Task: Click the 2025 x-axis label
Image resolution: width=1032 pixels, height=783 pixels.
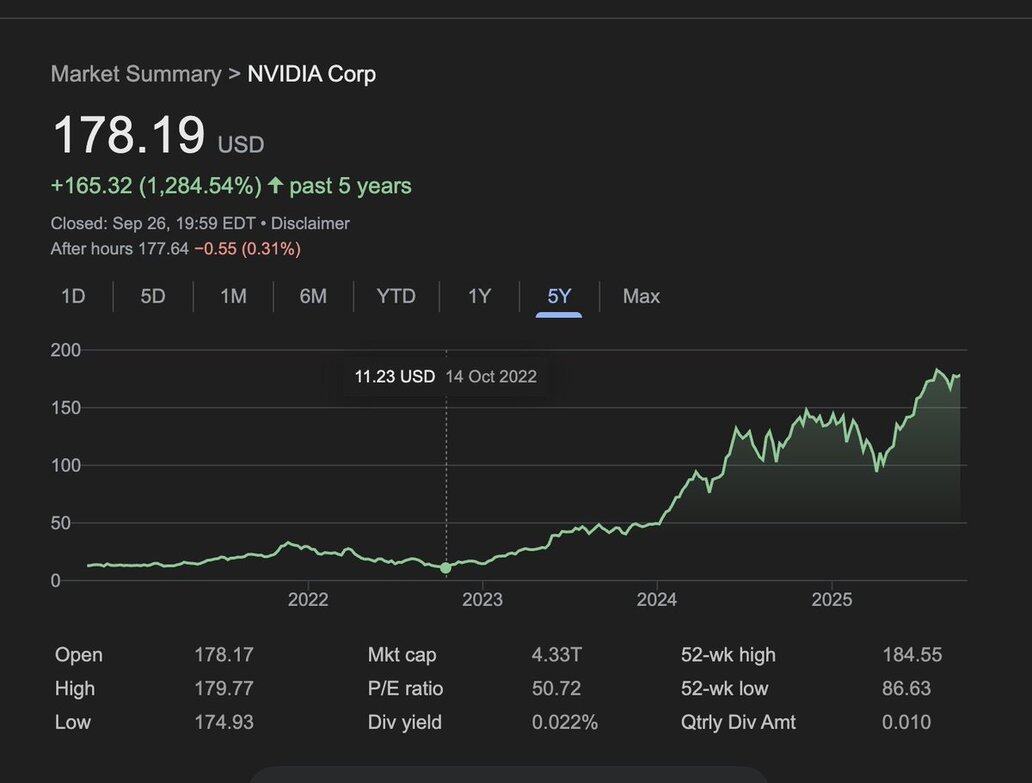Action: (832, 599)
